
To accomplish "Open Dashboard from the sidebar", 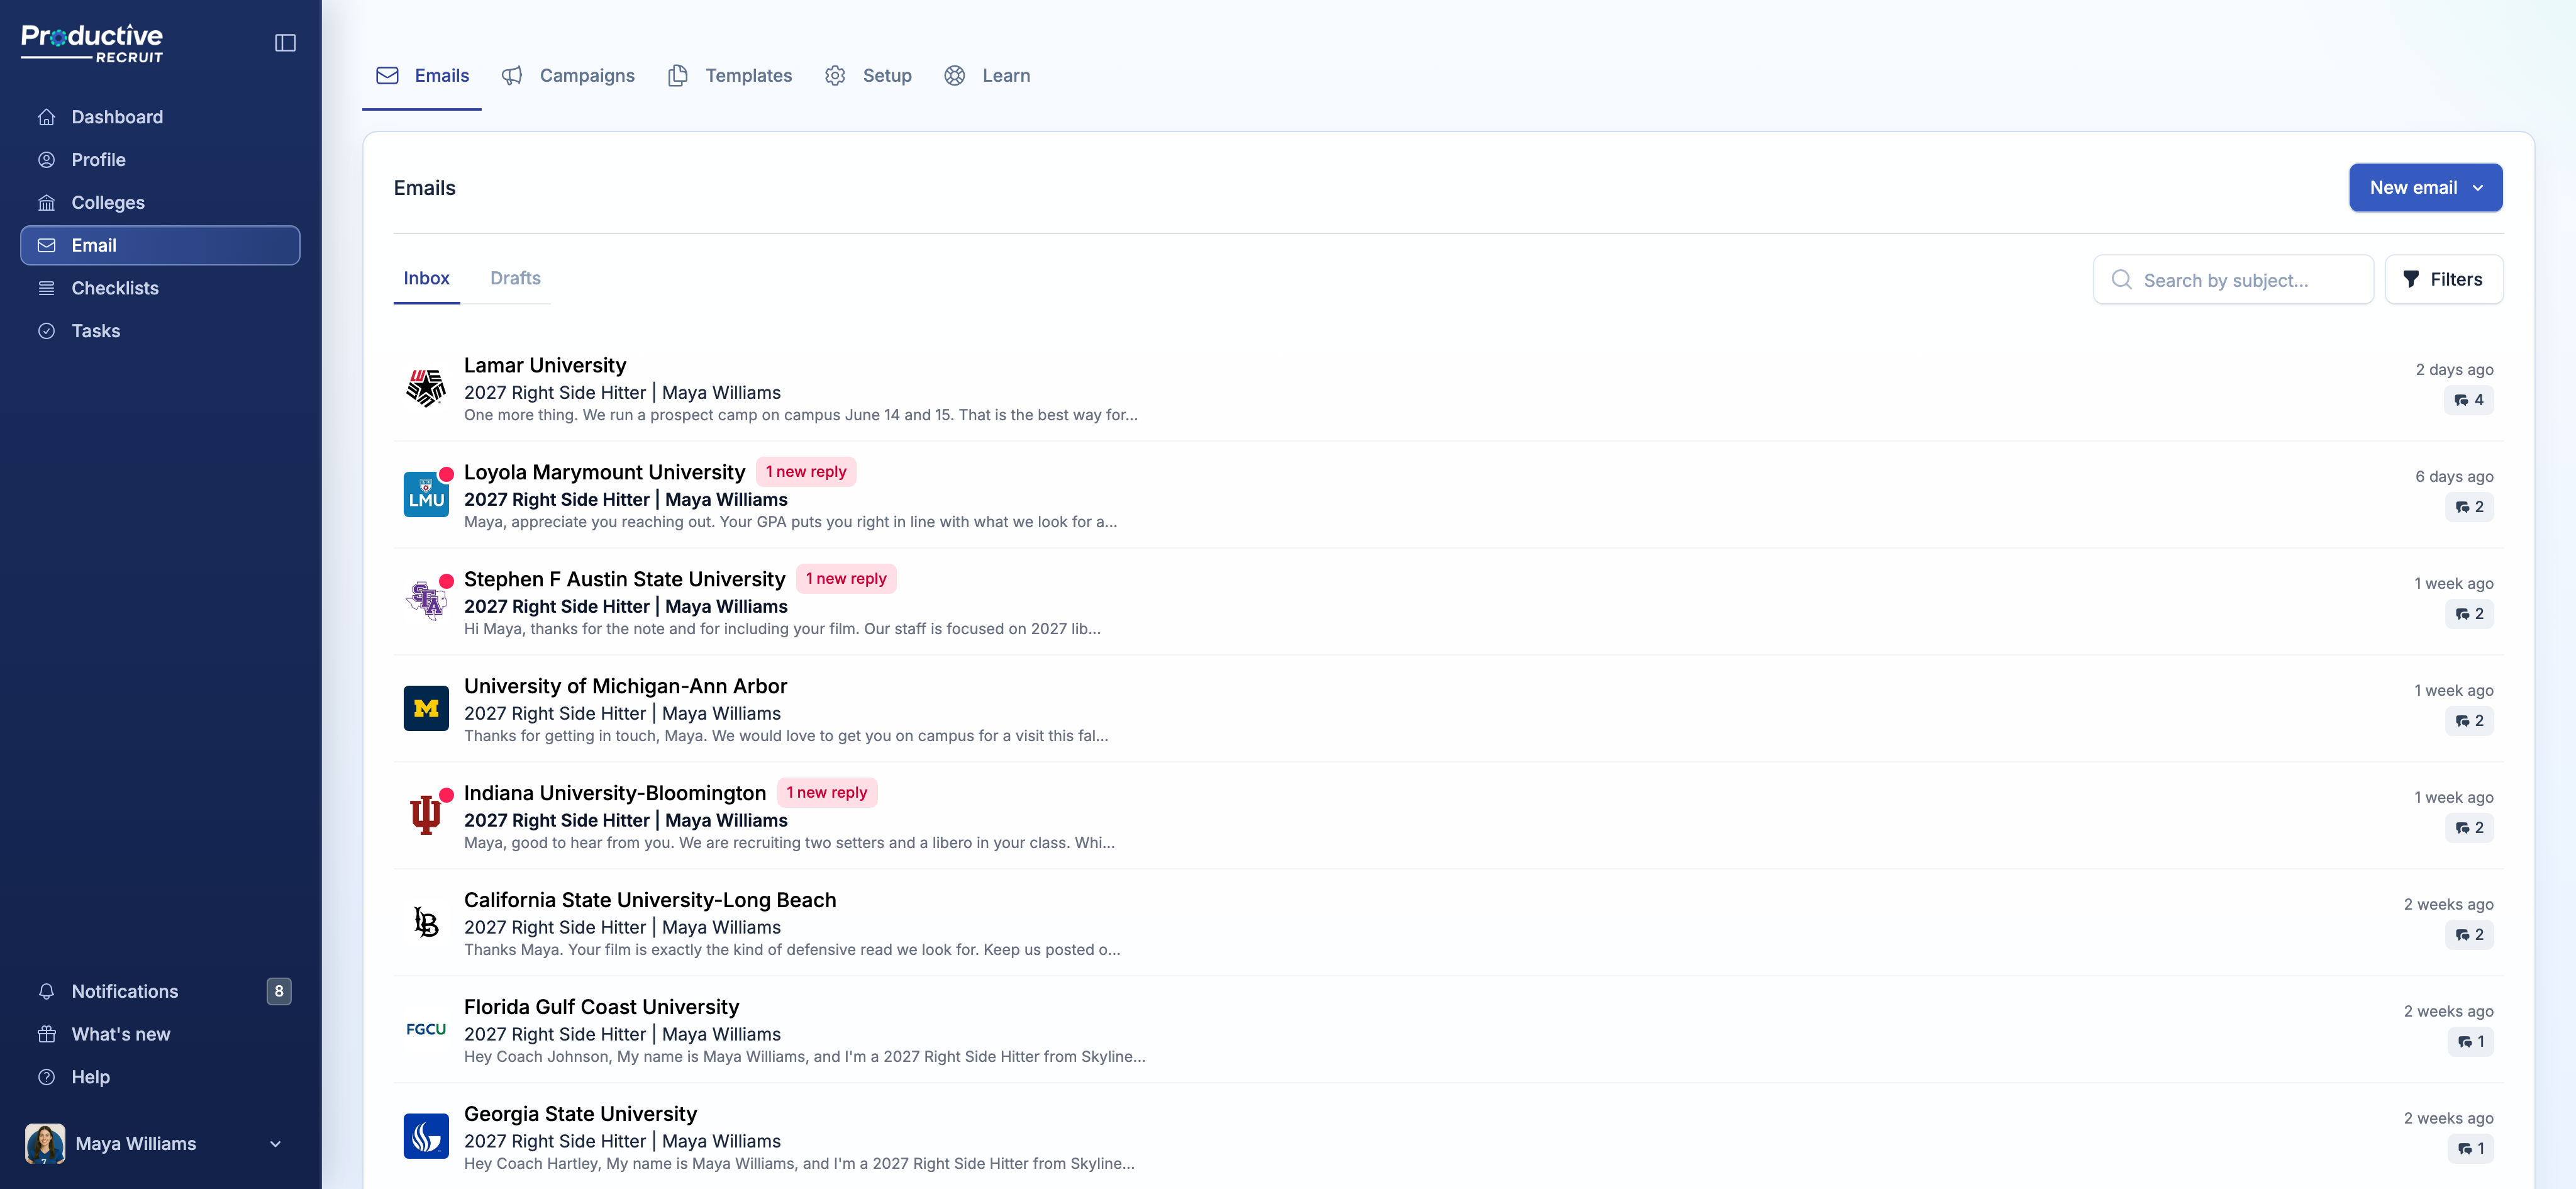I will (160, 117).
